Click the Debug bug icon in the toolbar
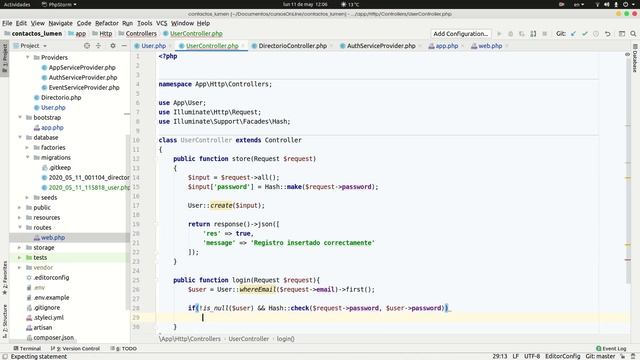The height and width of the screenshot is (360, 640). click(x=510, y=34)
